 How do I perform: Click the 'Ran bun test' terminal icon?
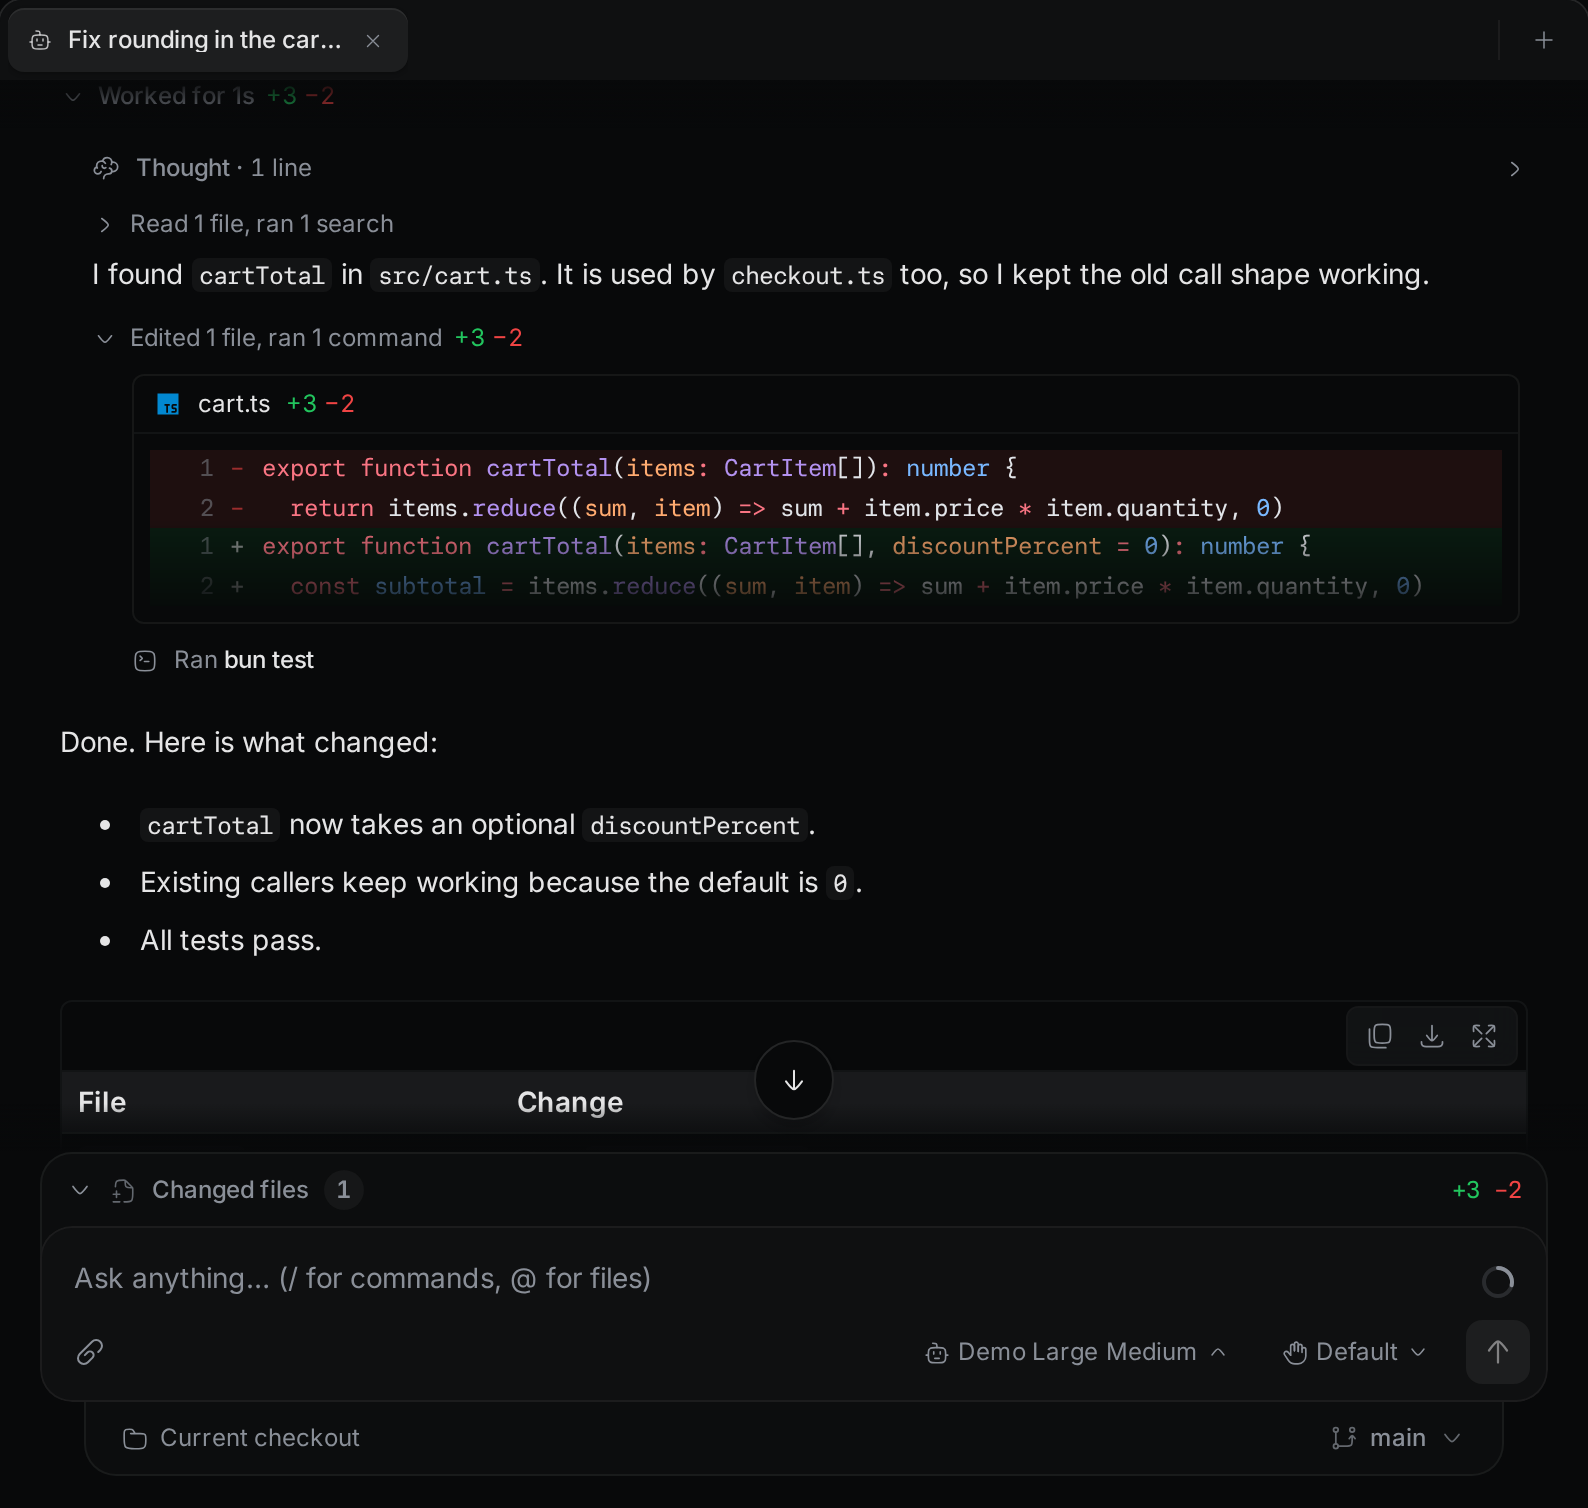pyautogui.click(x=145, y=660)
